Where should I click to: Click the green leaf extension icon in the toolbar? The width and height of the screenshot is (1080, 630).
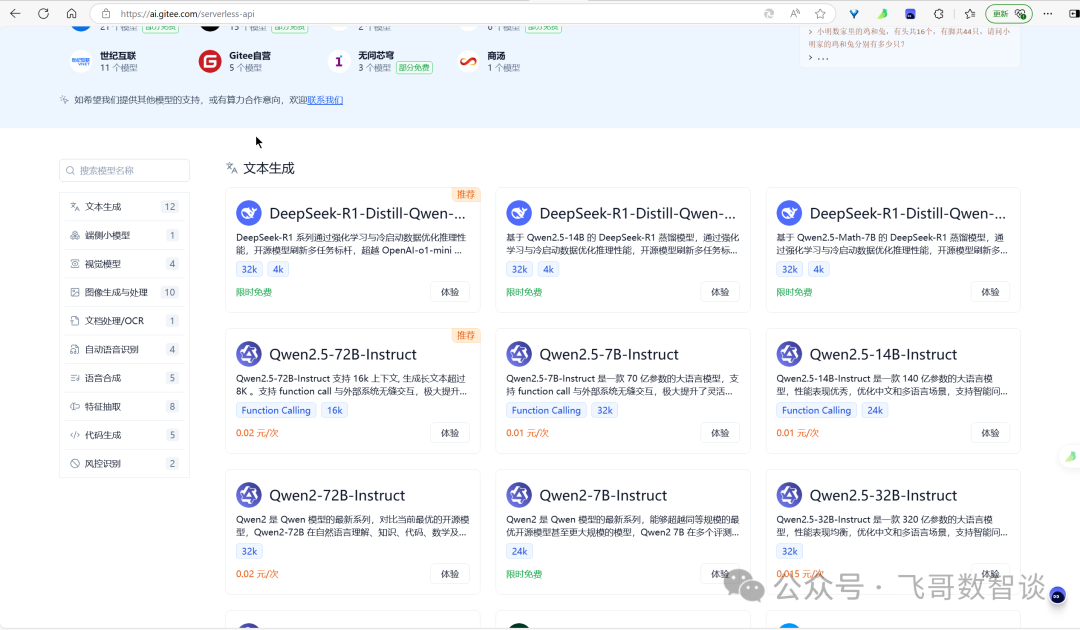click(x=882, y=13)
